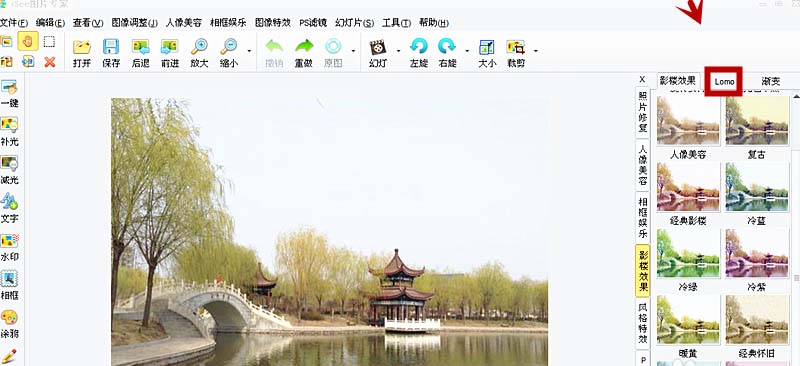Select the hand pan tool
This screenshot has height=366, width=800.
pyautogui.click(x=28, y=41)
